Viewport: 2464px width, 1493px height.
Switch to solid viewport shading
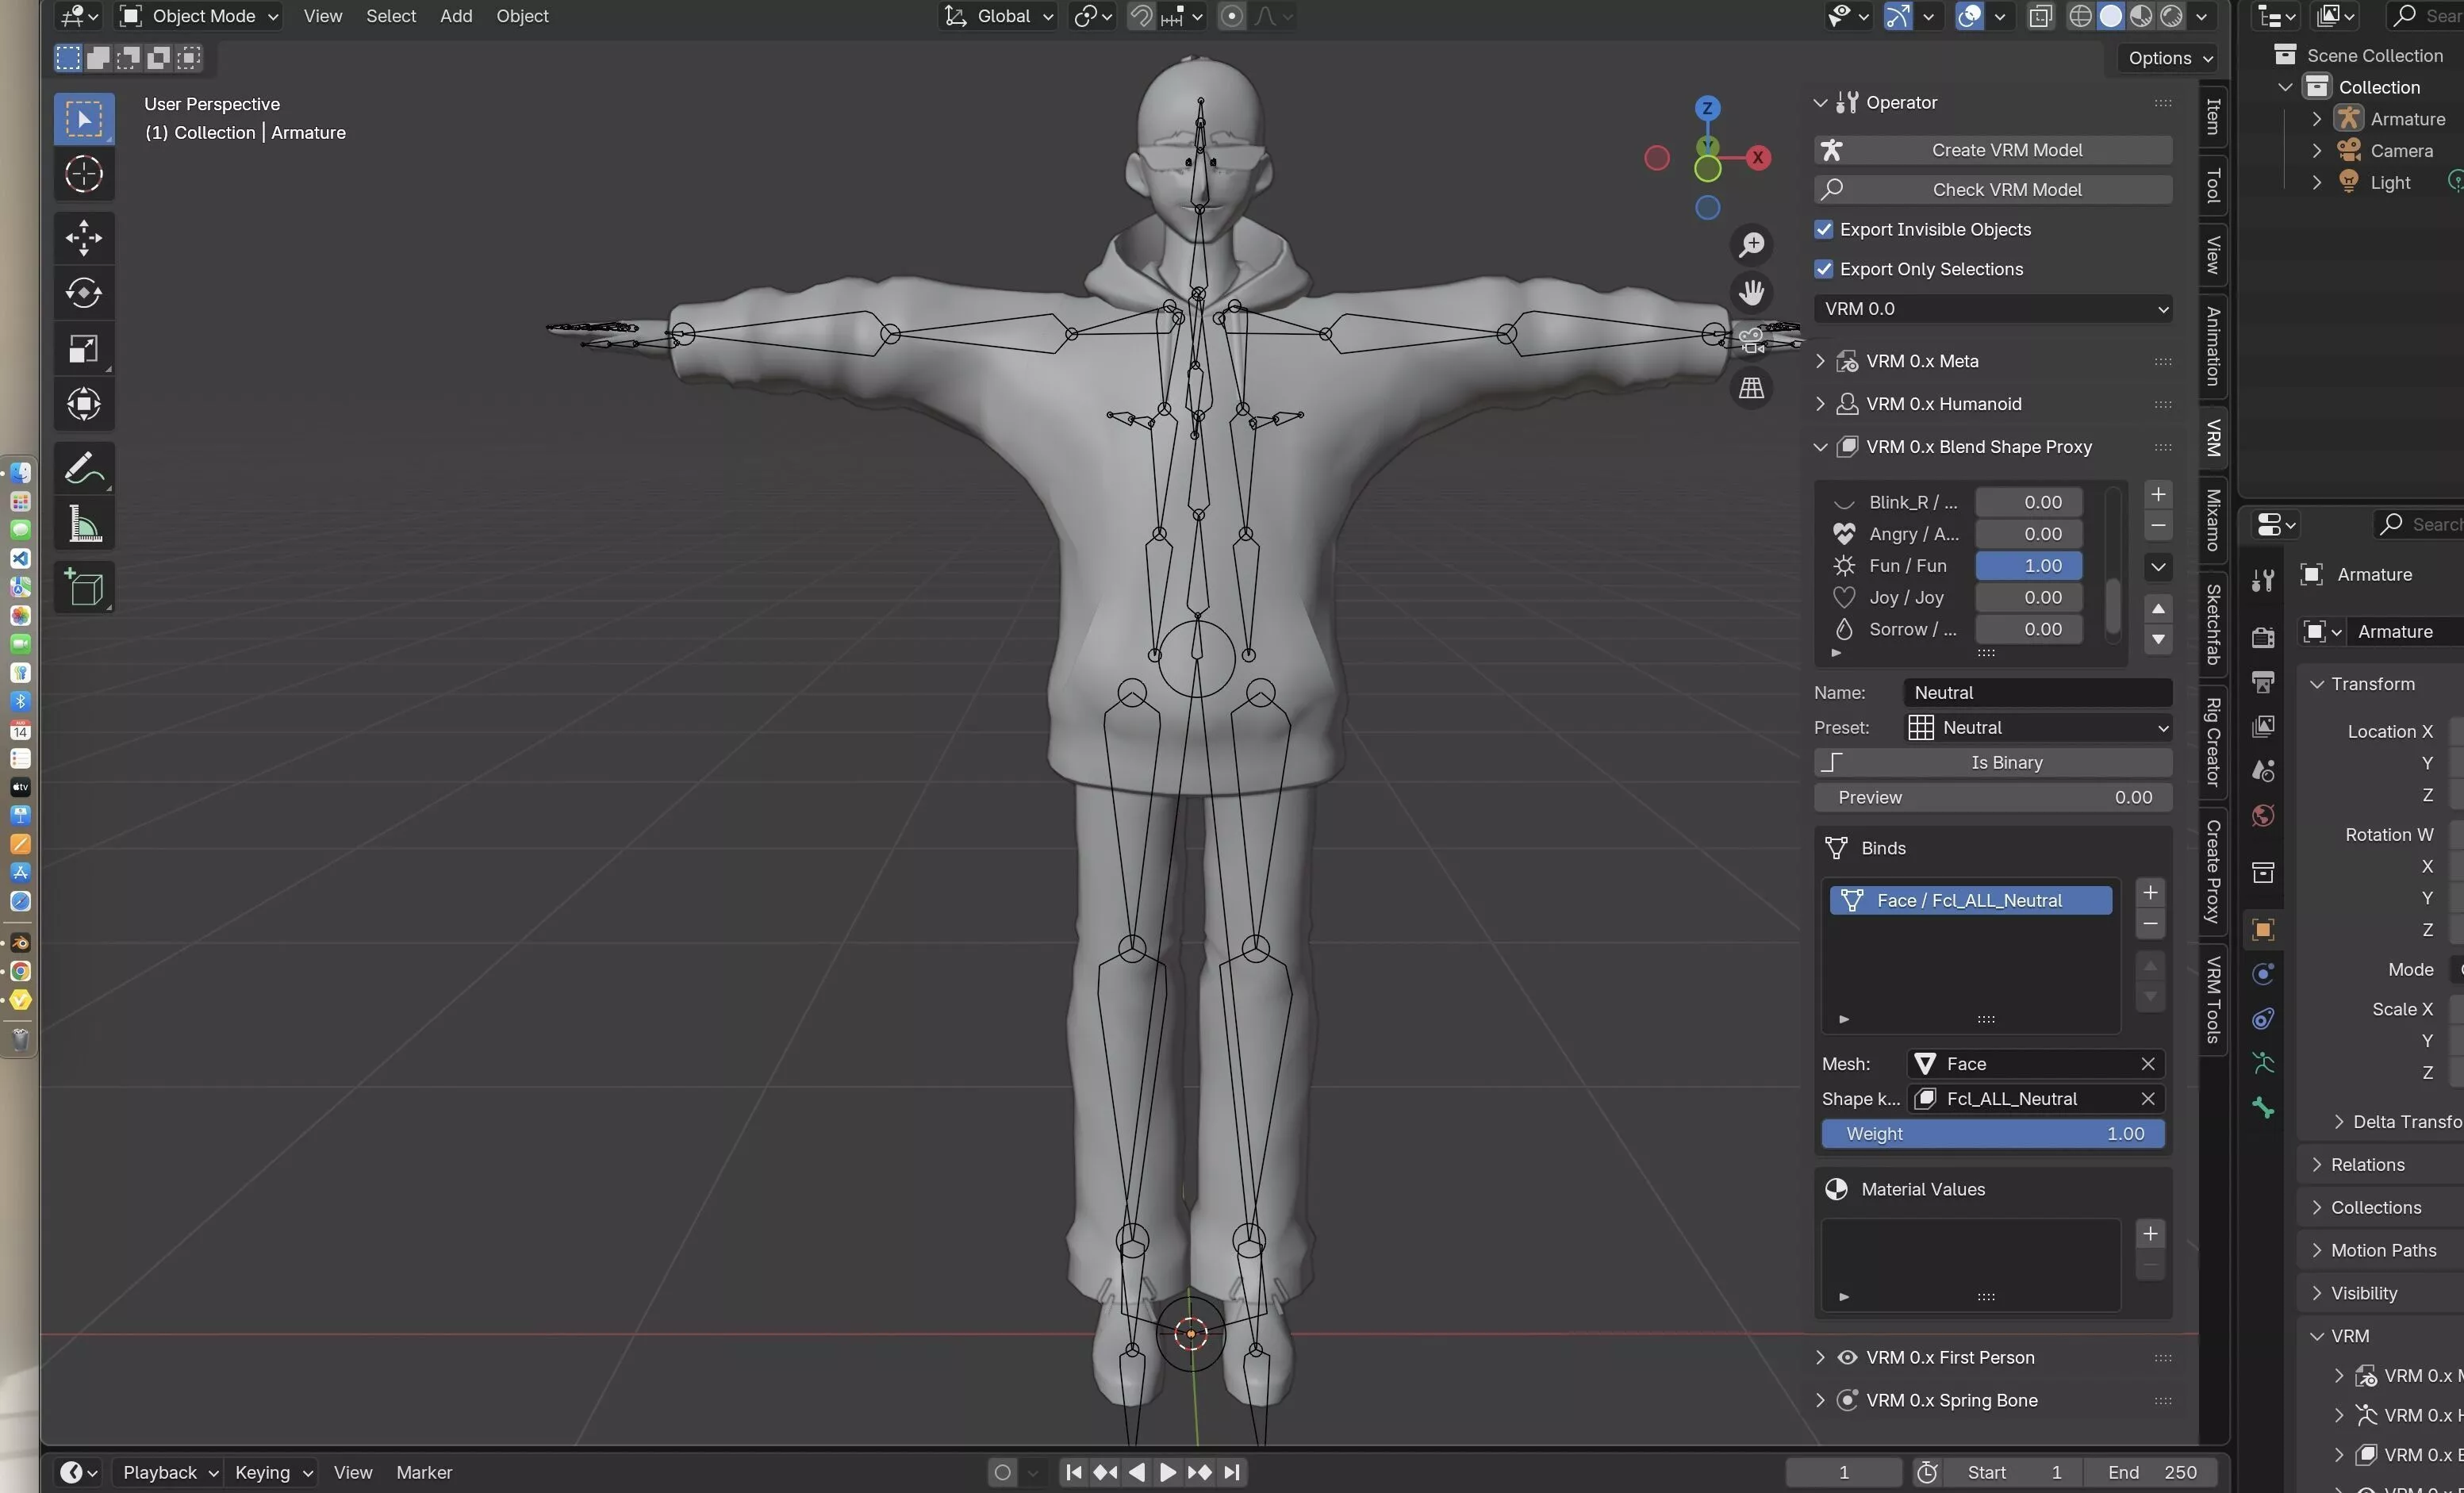(2110, 16)
